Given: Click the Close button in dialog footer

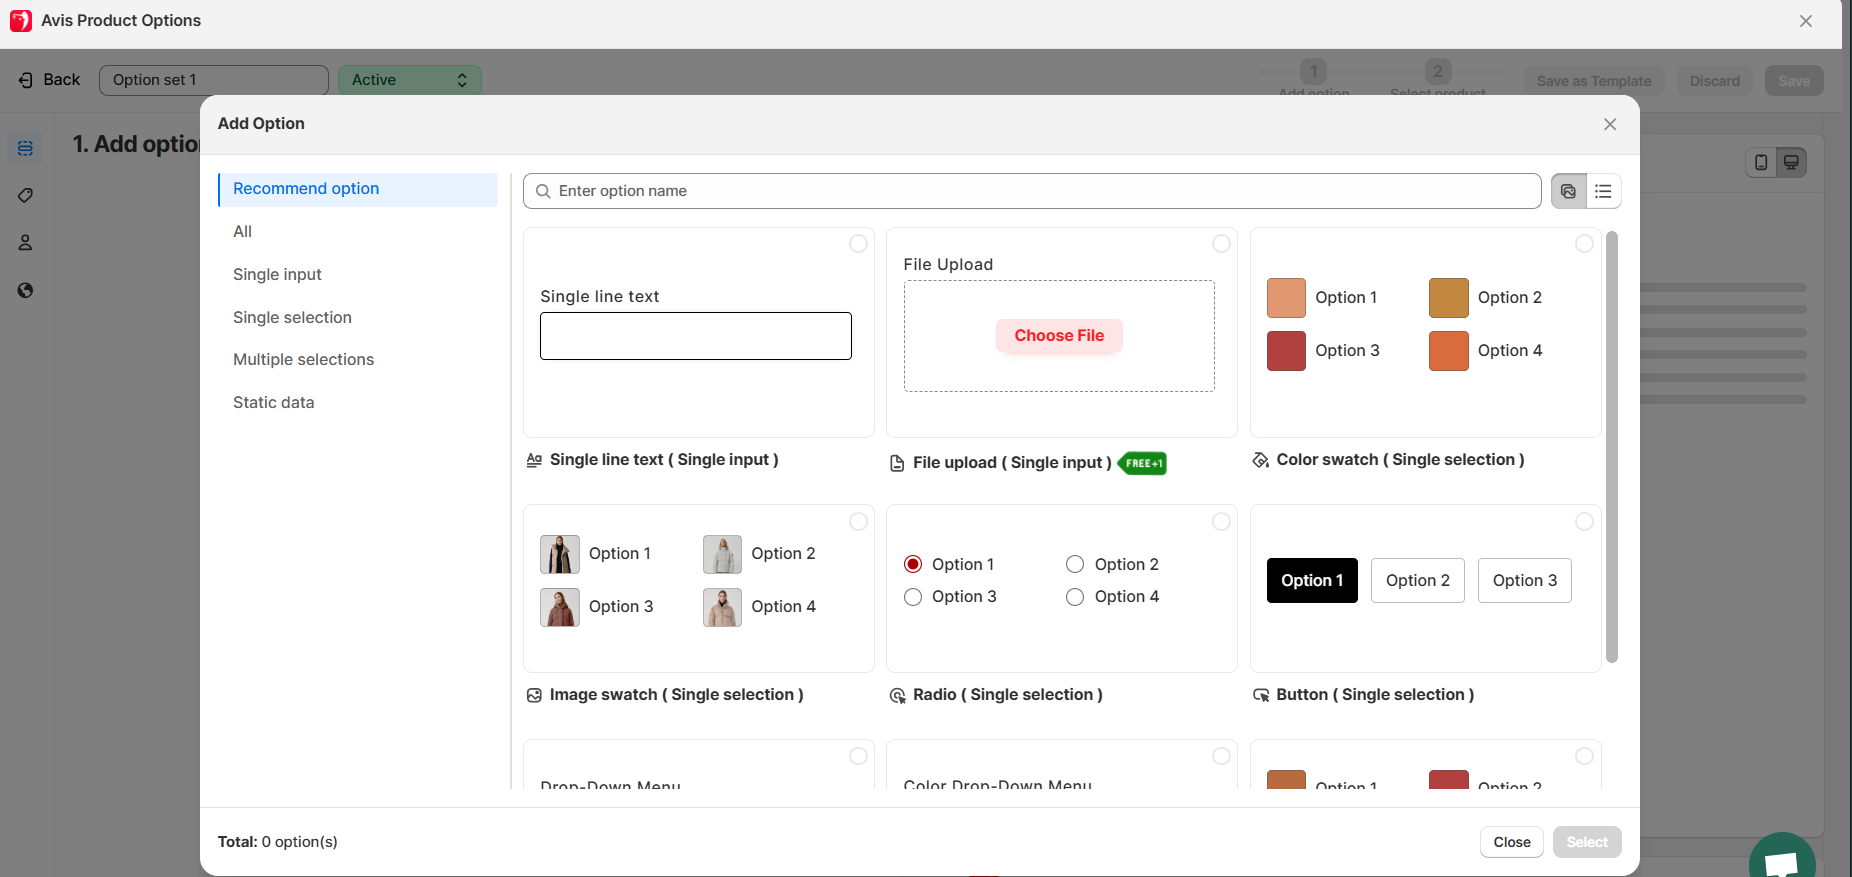Looking at the screenshot, I should [x=1511, y=842].
